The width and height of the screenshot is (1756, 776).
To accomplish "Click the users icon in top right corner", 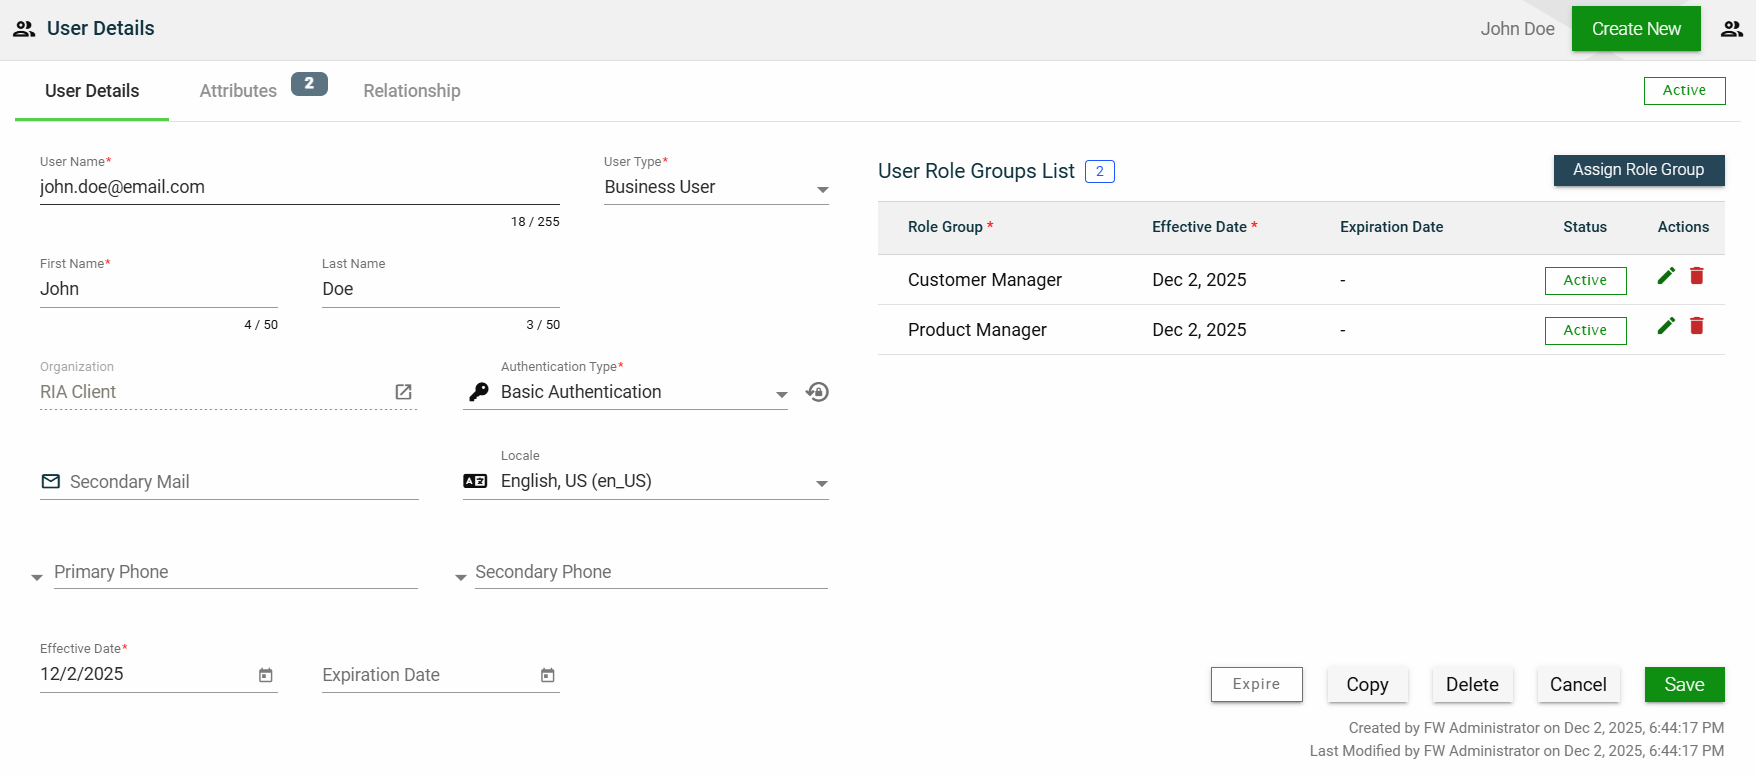I will (x=1731, y=29).
